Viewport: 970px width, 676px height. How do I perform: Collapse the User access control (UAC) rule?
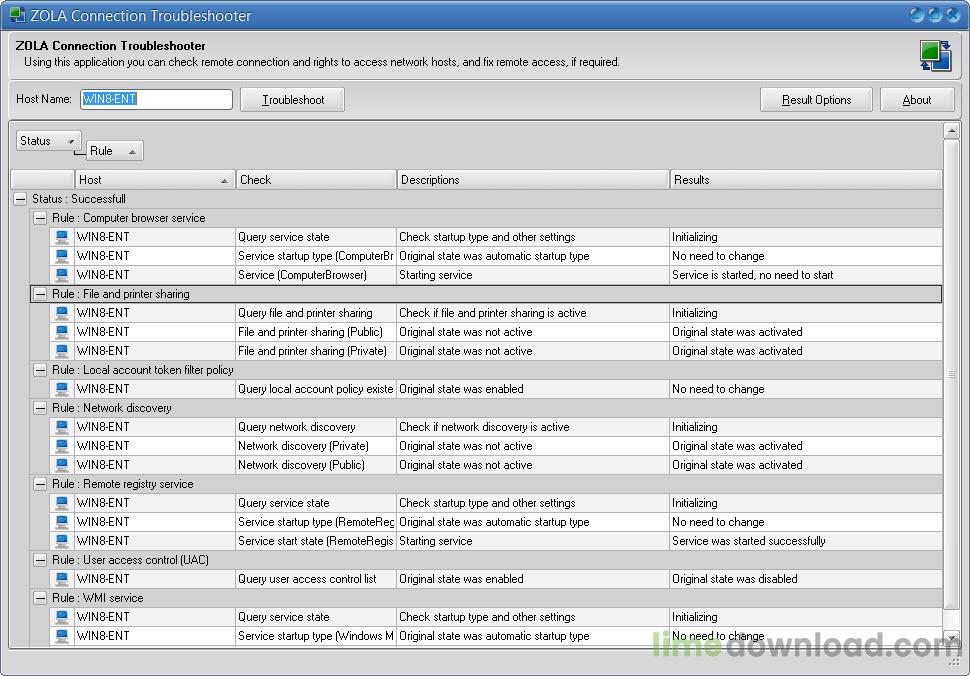click(40, 560)
